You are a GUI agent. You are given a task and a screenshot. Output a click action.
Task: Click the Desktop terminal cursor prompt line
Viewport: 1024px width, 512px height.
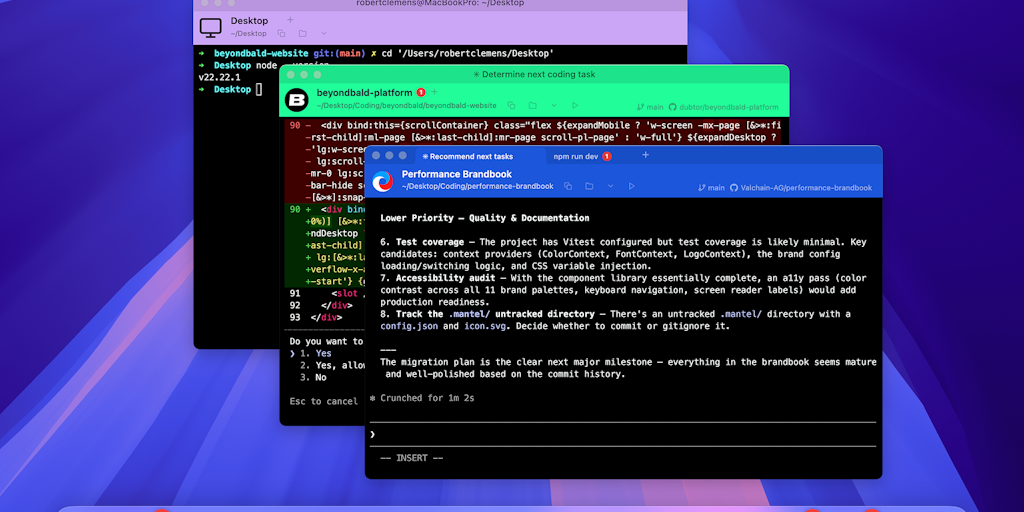[231, 89]
